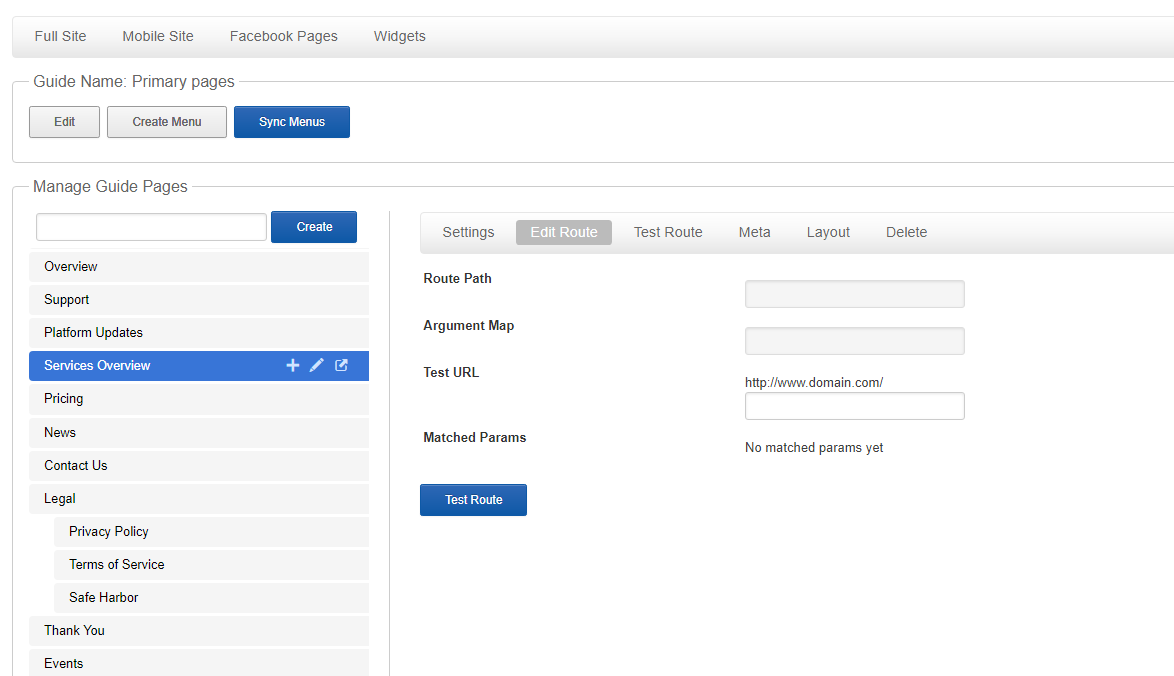Switch to the Widgets section

pos(399,36)
